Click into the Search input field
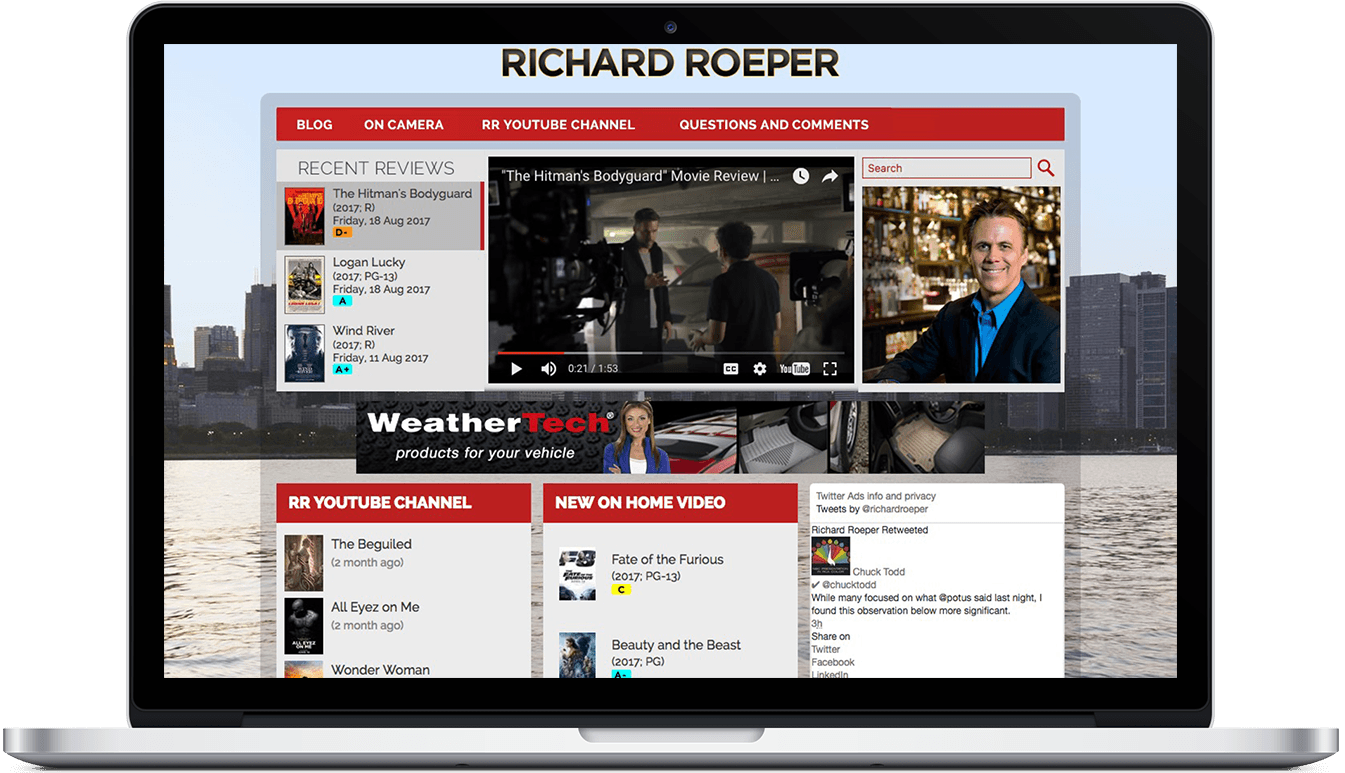This screenshot has width=1345, height=773. coord(946,168)
